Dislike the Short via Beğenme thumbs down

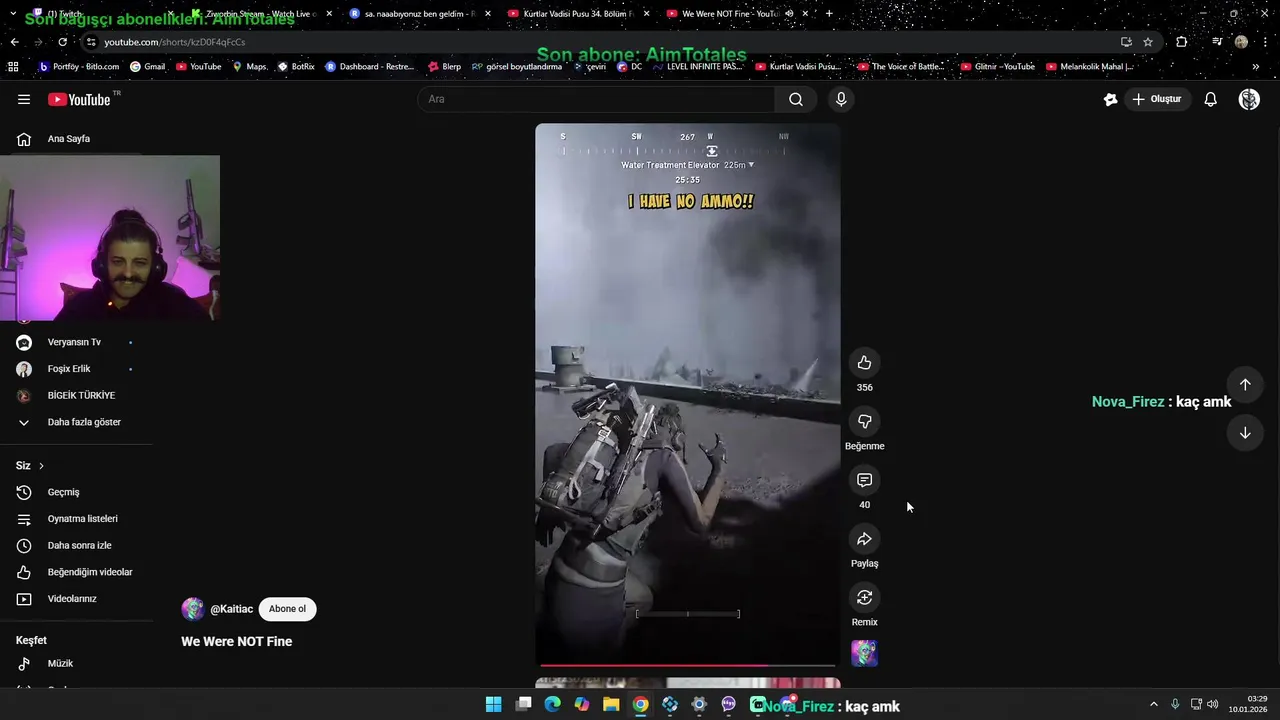865,422
